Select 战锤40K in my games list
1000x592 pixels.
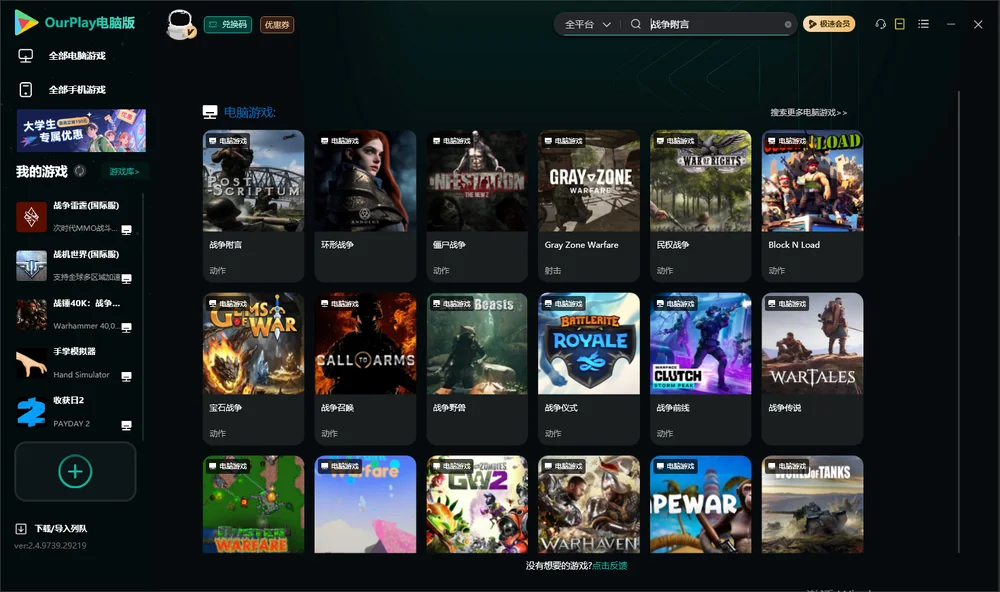pos(77,314)
